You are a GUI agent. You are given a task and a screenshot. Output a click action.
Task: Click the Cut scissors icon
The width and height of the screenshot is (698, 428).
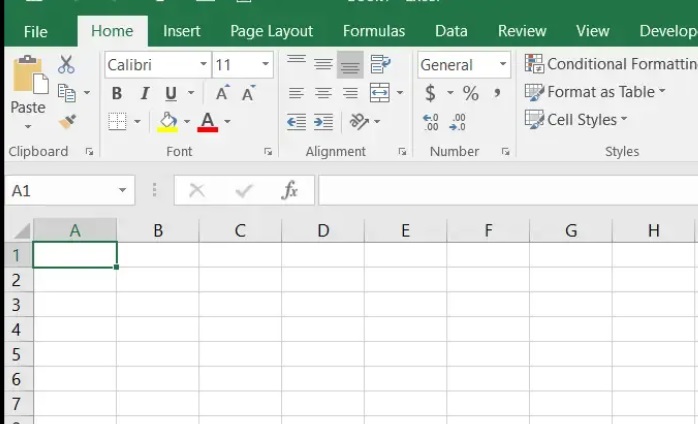[66, 65]
